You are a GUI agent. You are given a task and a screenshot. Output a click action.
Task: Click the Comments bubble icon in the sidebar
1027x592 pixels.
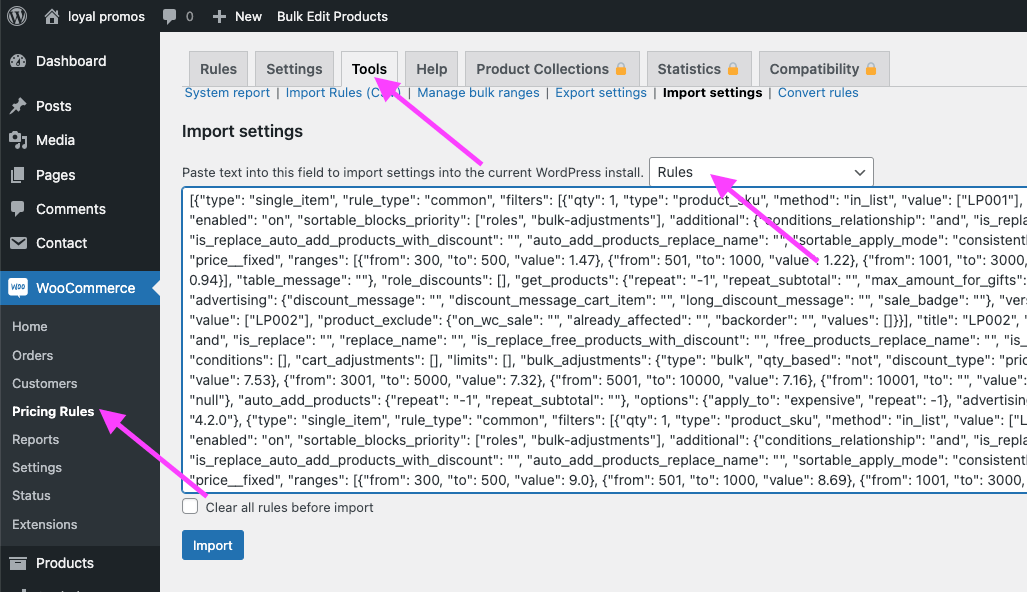(18, 209)
